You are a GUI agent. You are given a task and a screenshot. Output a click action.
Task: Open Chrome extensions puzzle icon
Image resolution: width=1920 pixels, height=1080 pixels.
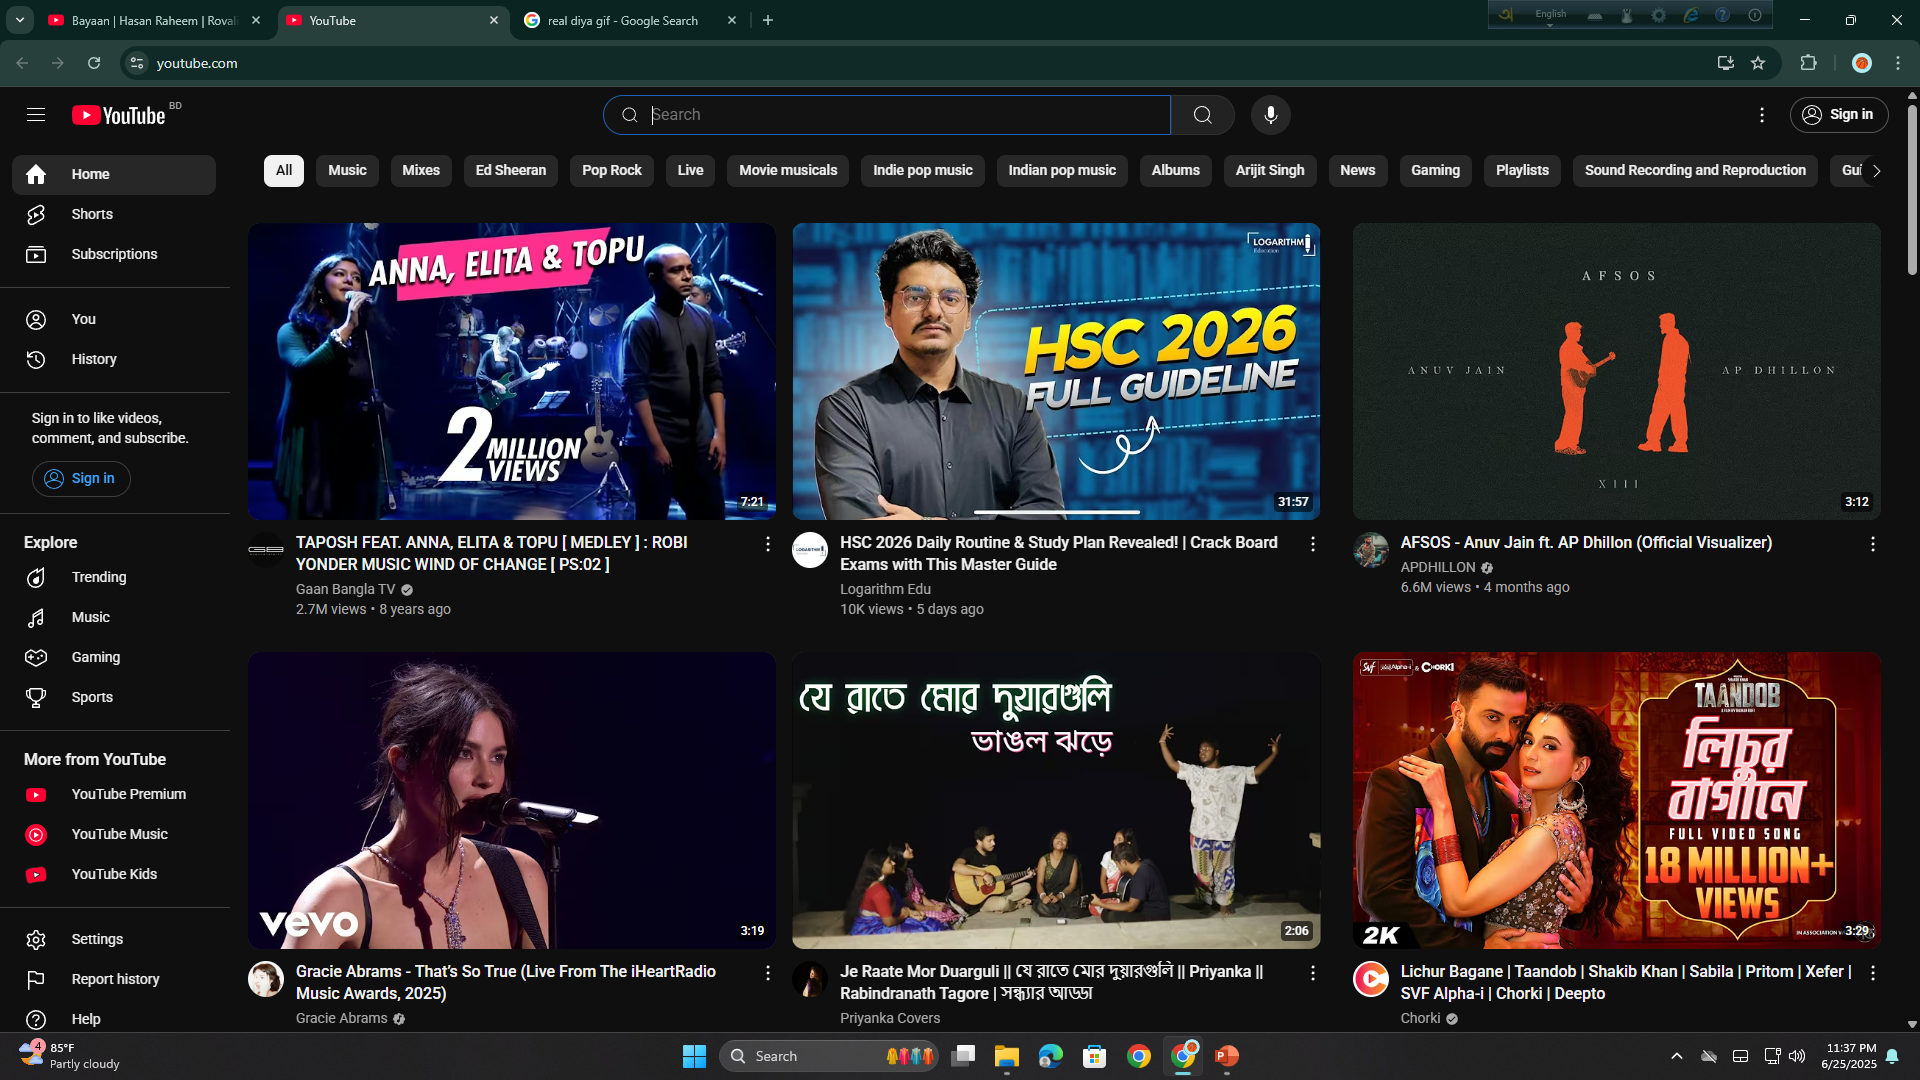tap(1808, 63)
